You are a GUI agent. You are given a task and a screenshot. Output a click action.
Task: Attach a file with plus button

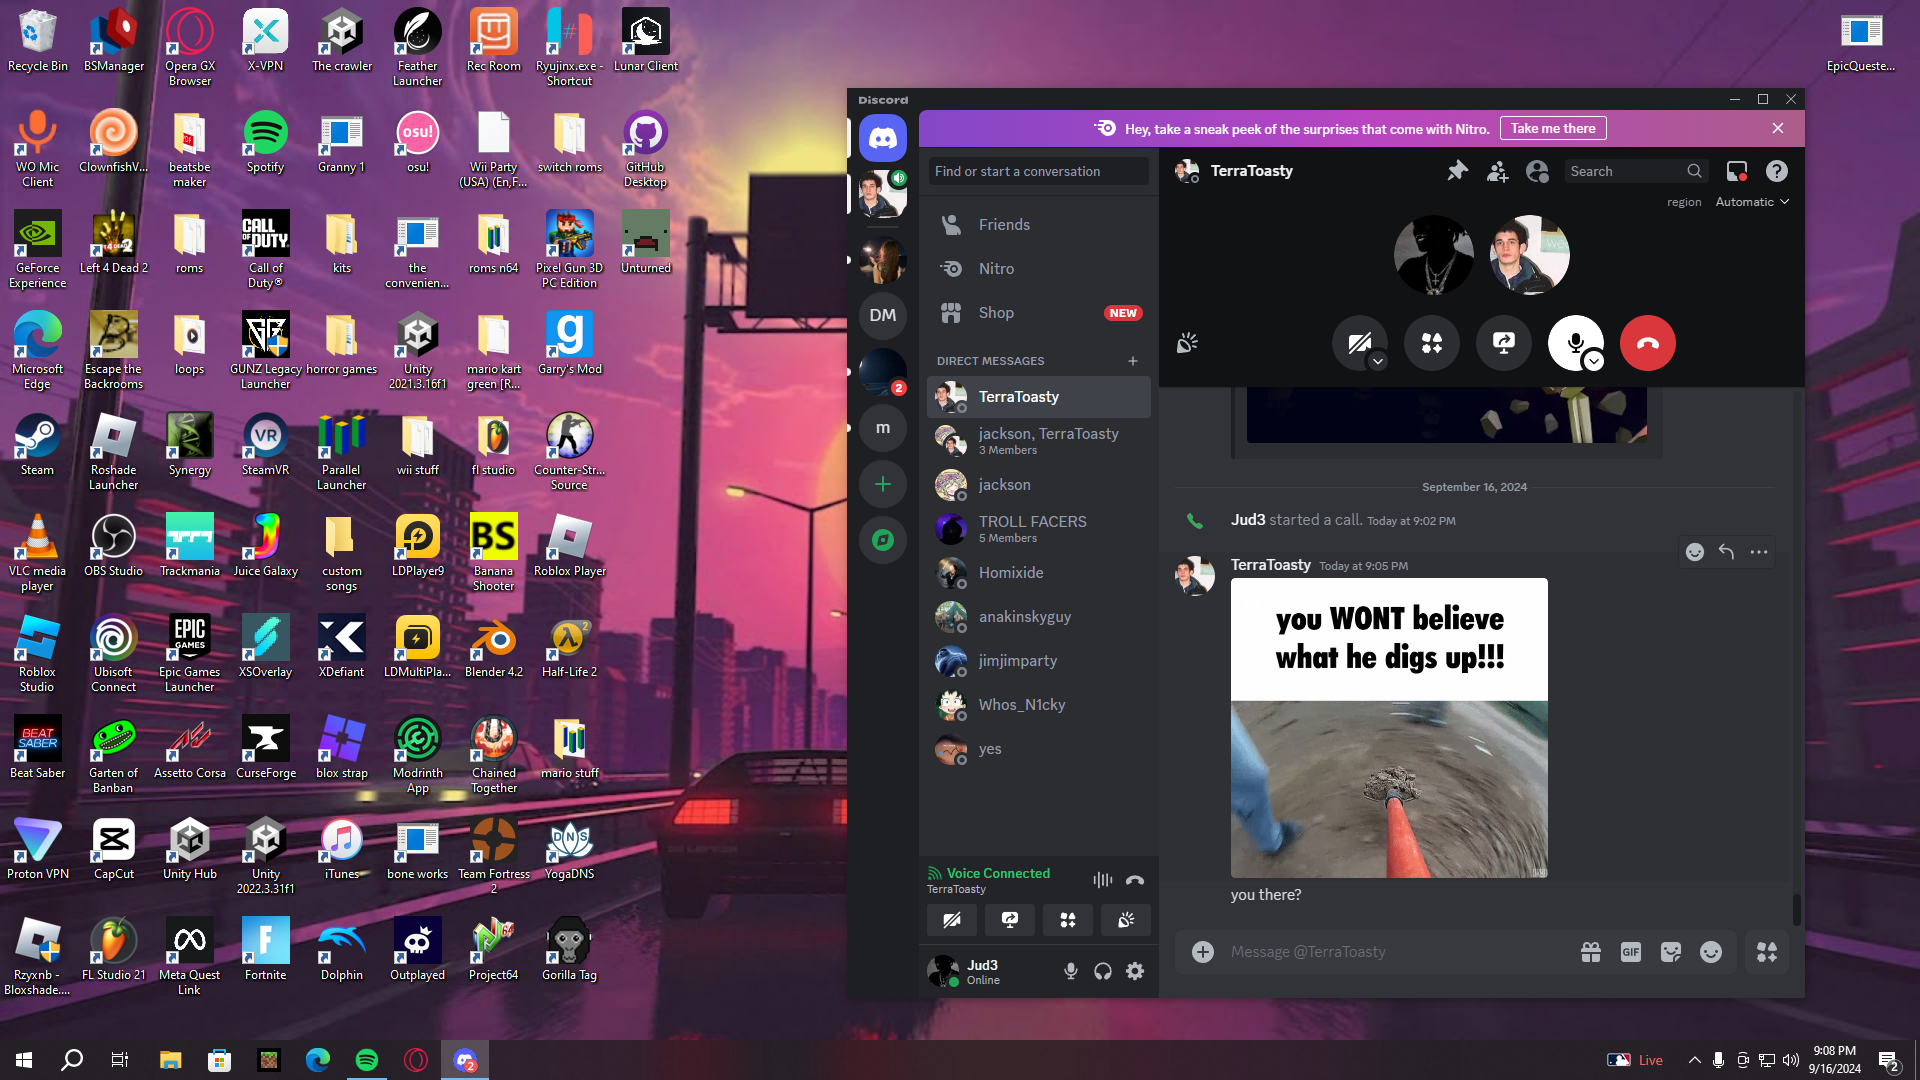1203,952
